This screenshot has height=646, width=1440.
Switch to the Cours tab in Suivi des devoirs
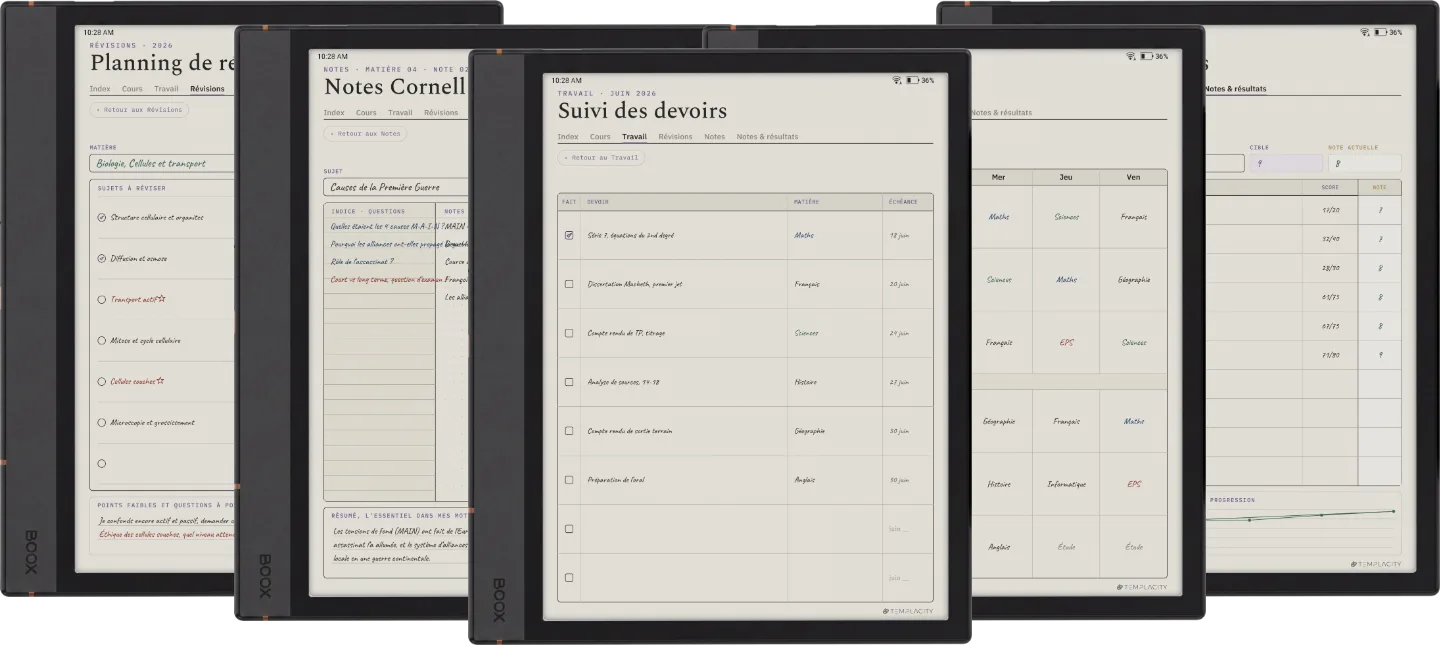(x=600, y=137)
